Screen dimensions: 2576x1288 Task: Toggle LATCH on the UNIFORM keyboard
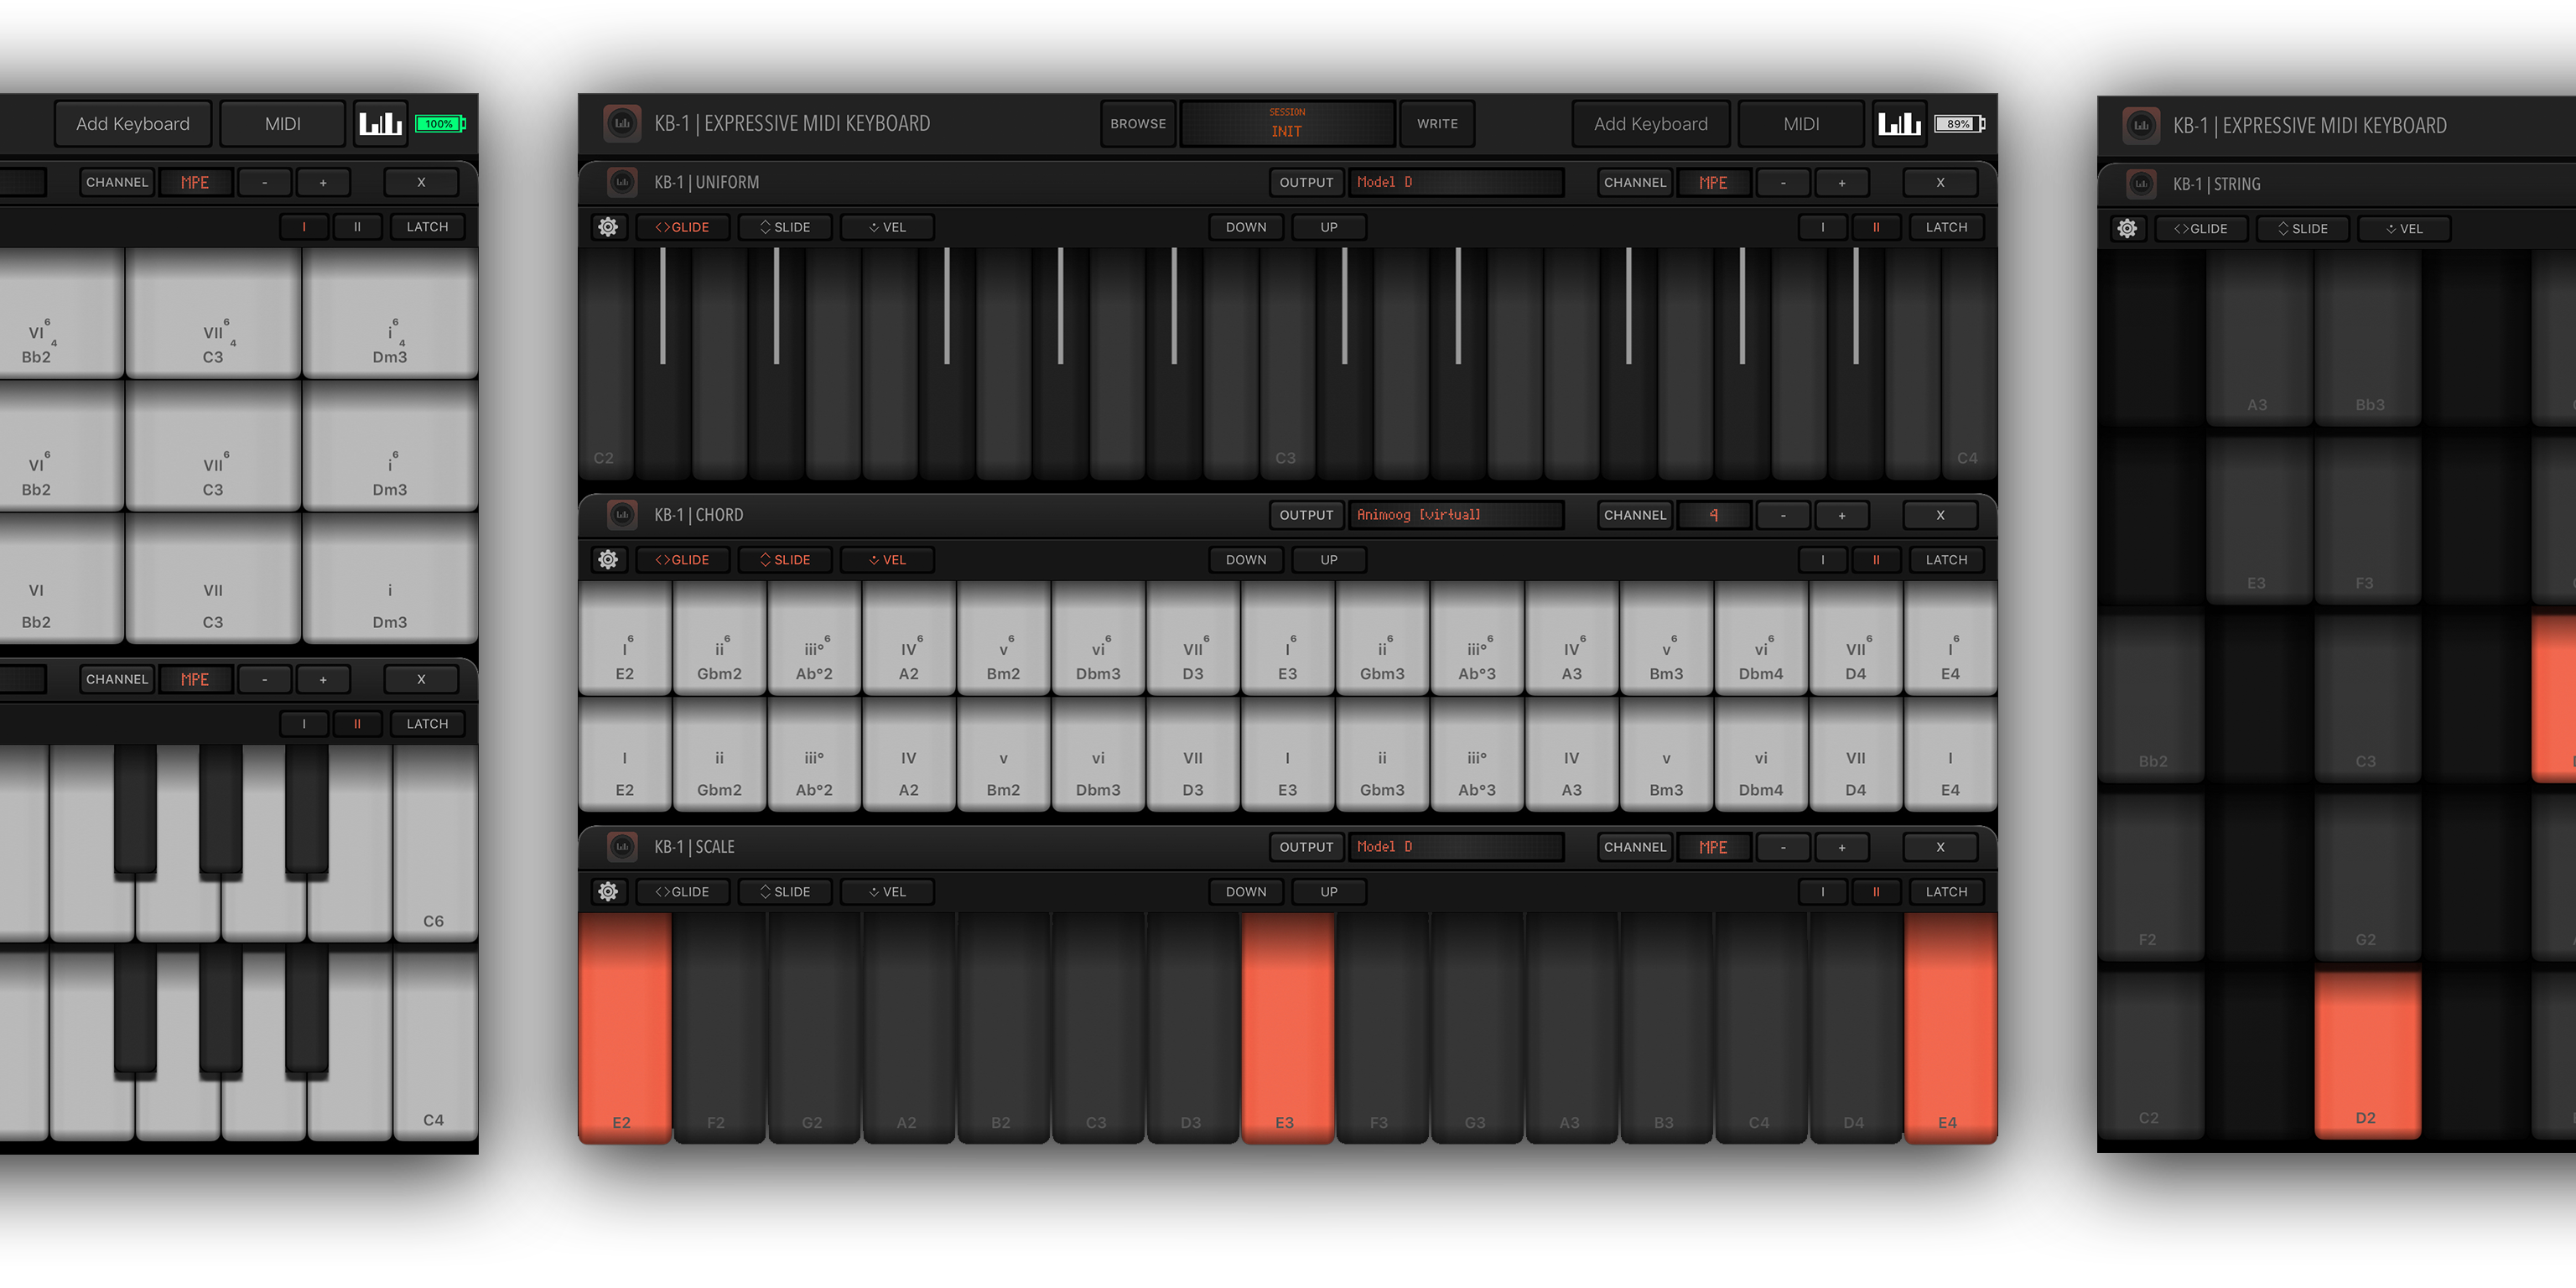(1946, 227)
